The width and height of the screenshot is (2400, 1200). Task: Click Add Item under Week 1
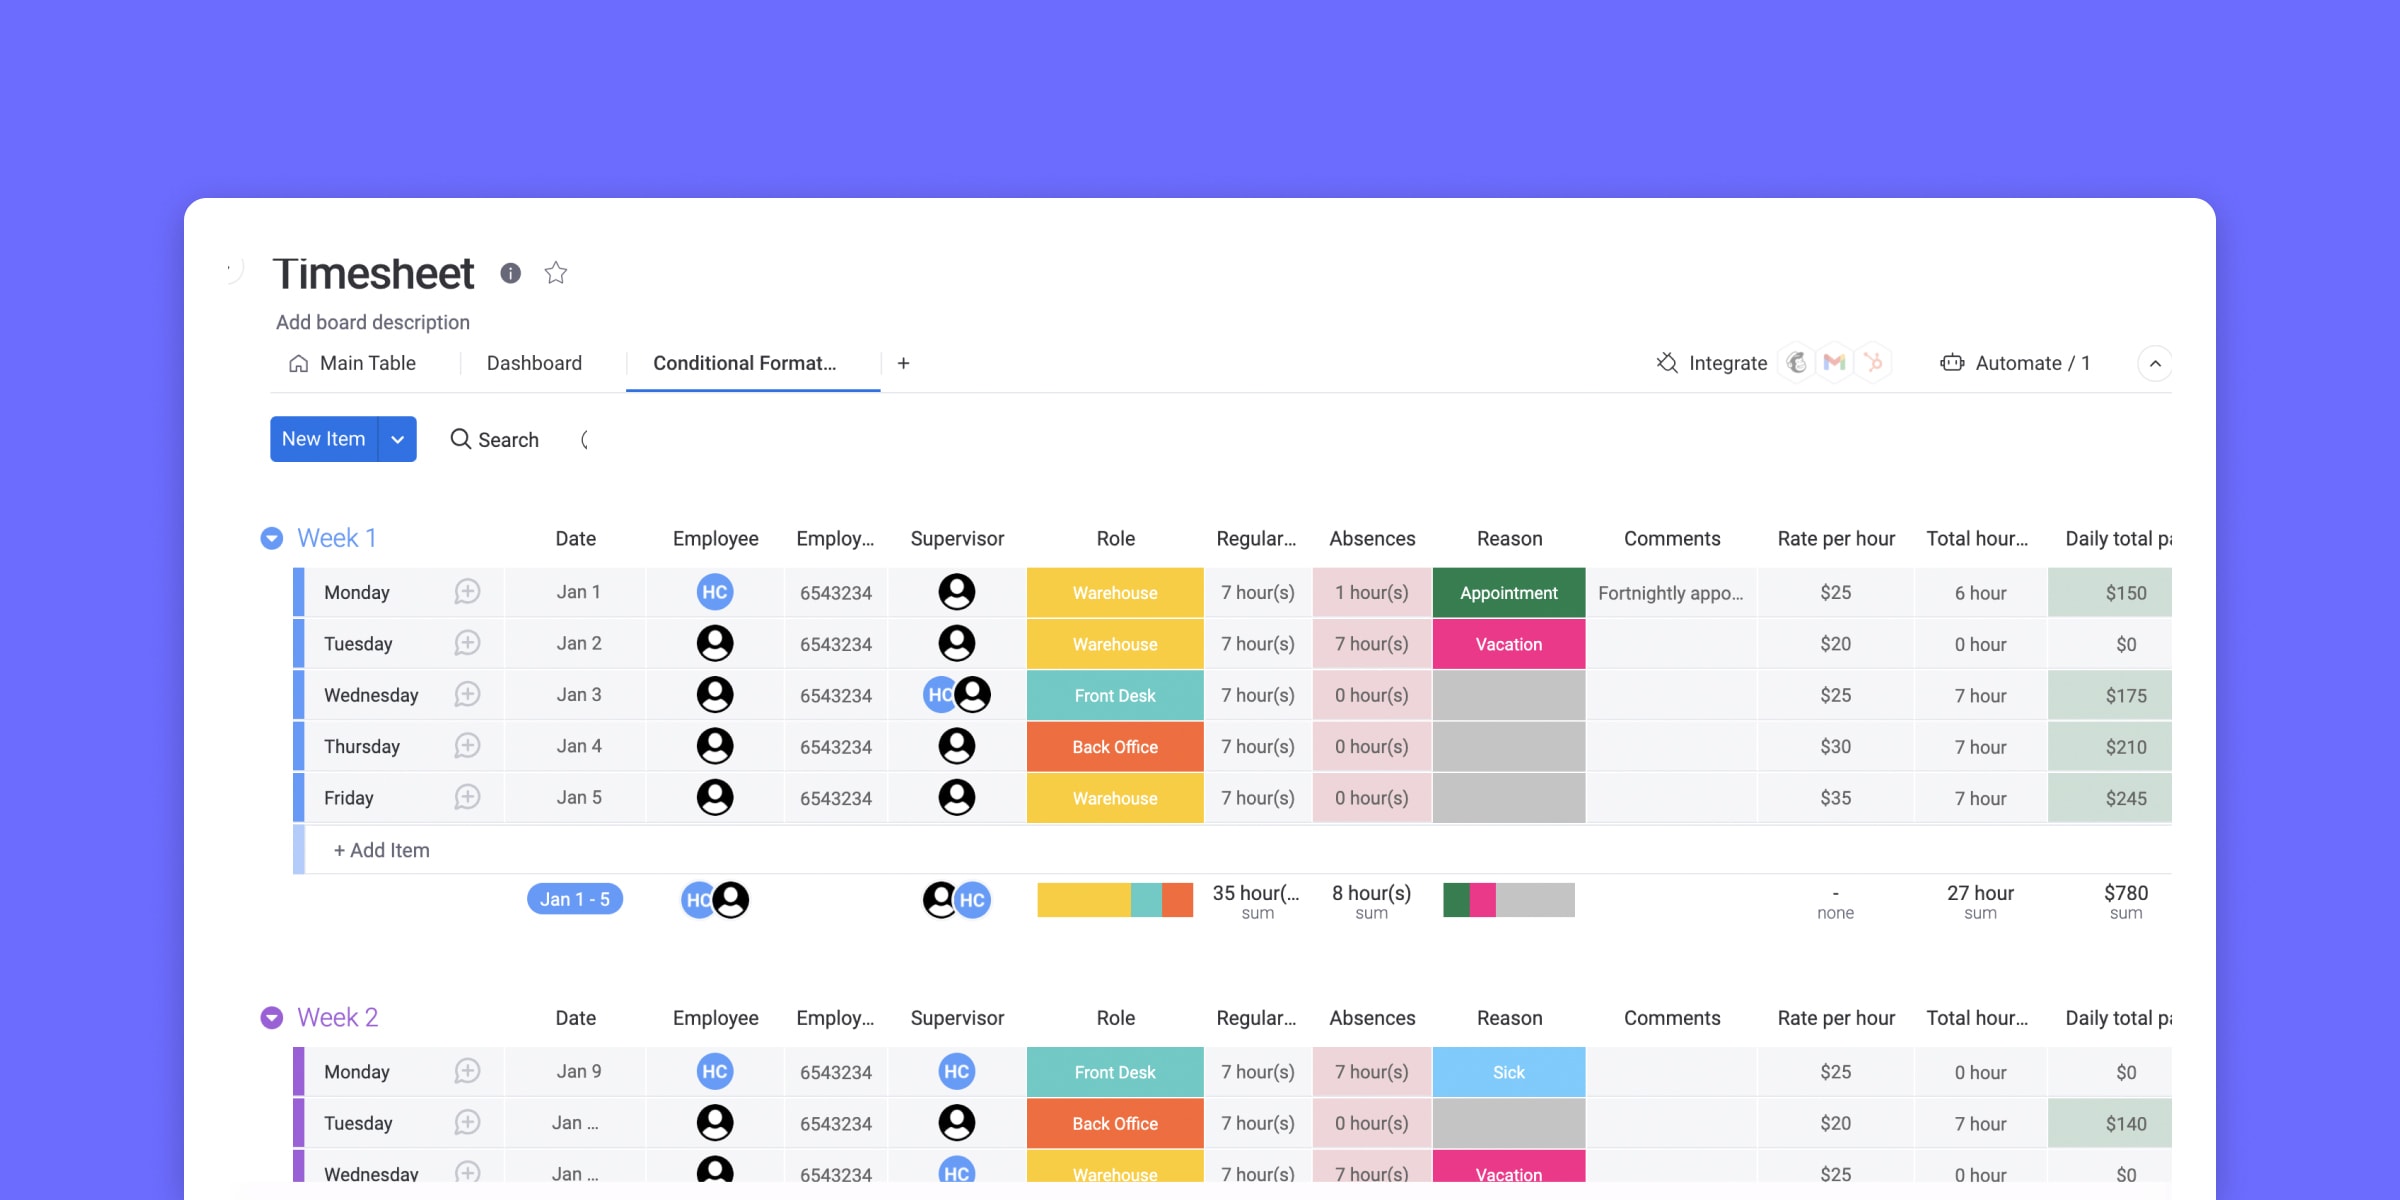[x=381, y=848]
